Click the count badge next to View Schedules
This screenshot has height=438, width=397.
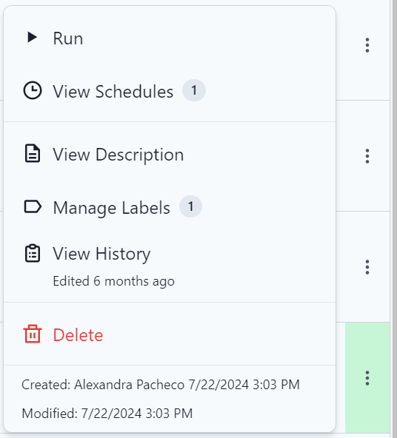(x=194, y=90)
